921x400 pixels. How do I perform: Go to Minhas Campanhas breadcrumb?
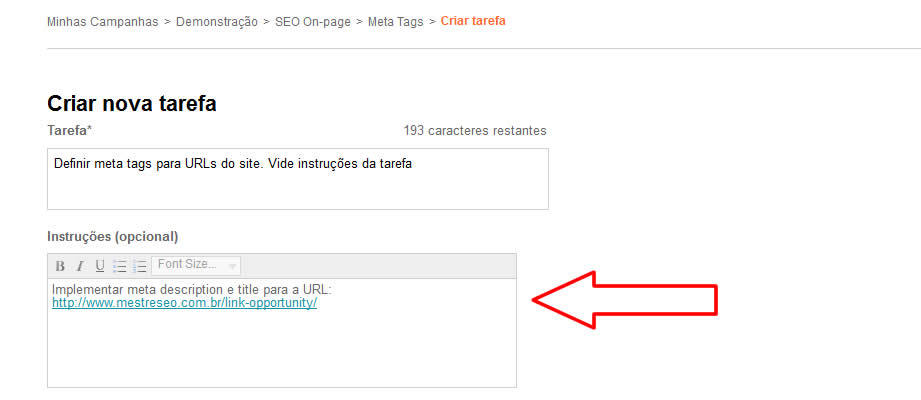[103, 22]
